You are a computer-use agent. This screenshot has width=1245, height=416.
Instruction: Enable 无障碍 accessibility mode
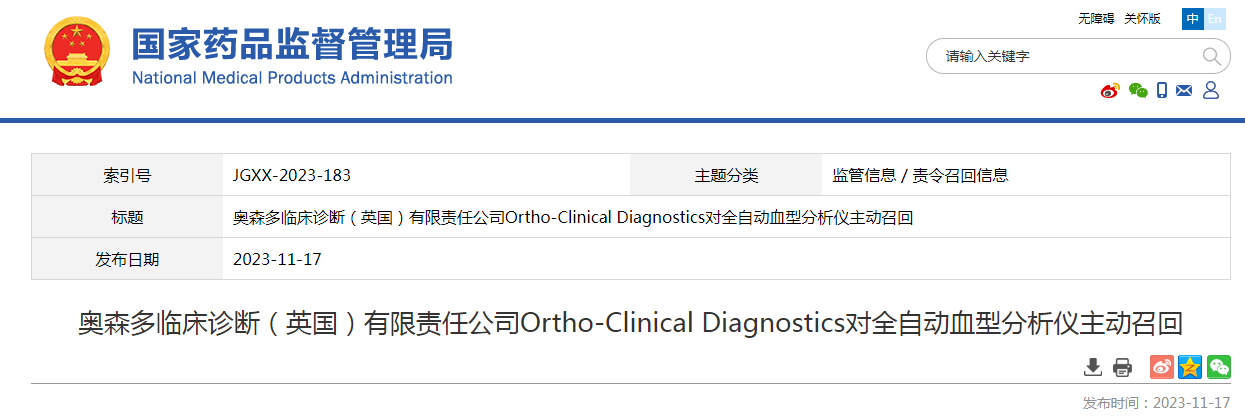coord(1096,19)
